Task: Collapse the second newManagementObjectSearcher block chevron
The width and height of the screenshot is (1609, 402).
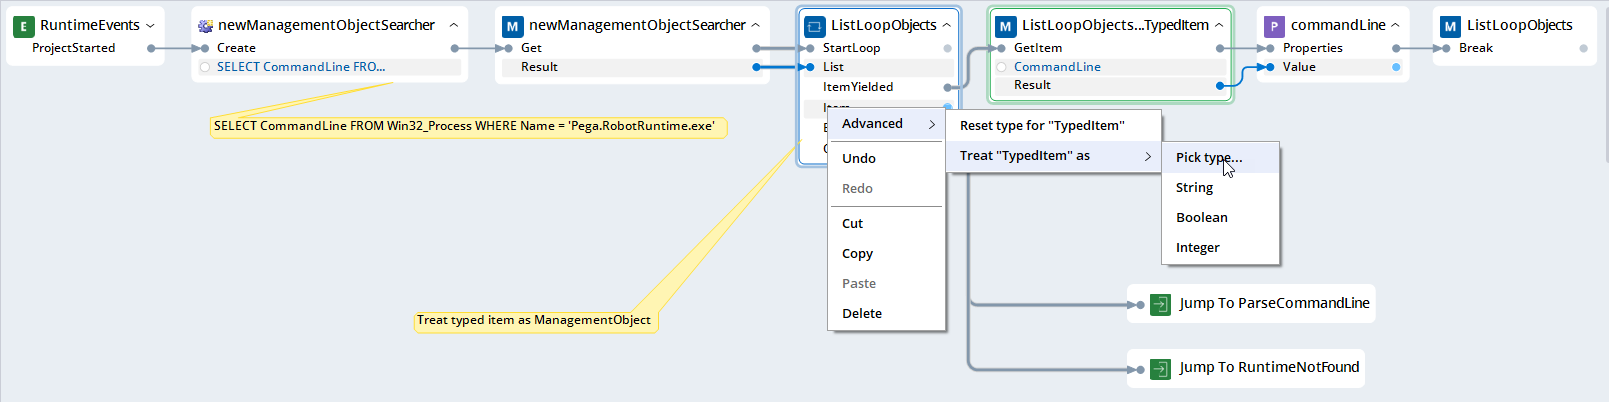Action: pos(755,26)
